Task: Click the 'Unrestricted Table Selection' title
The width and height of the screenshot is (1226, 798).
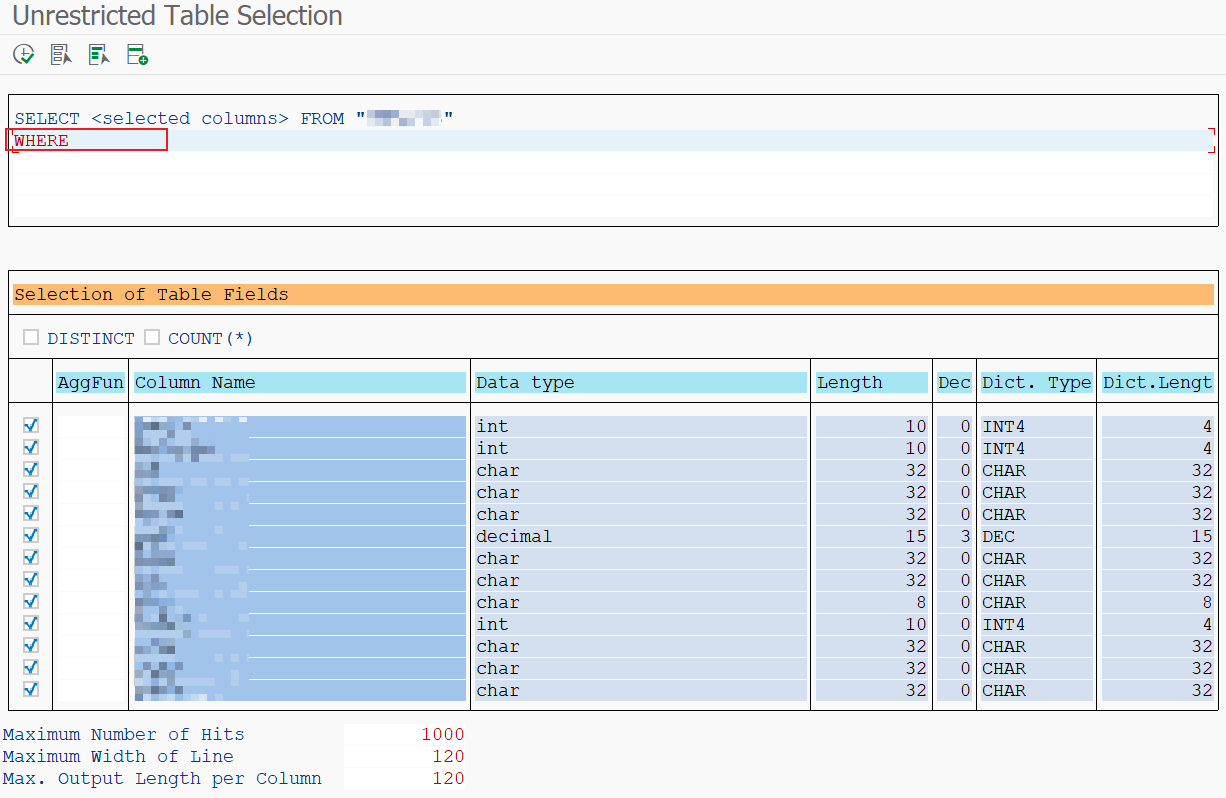Action: 177,16
